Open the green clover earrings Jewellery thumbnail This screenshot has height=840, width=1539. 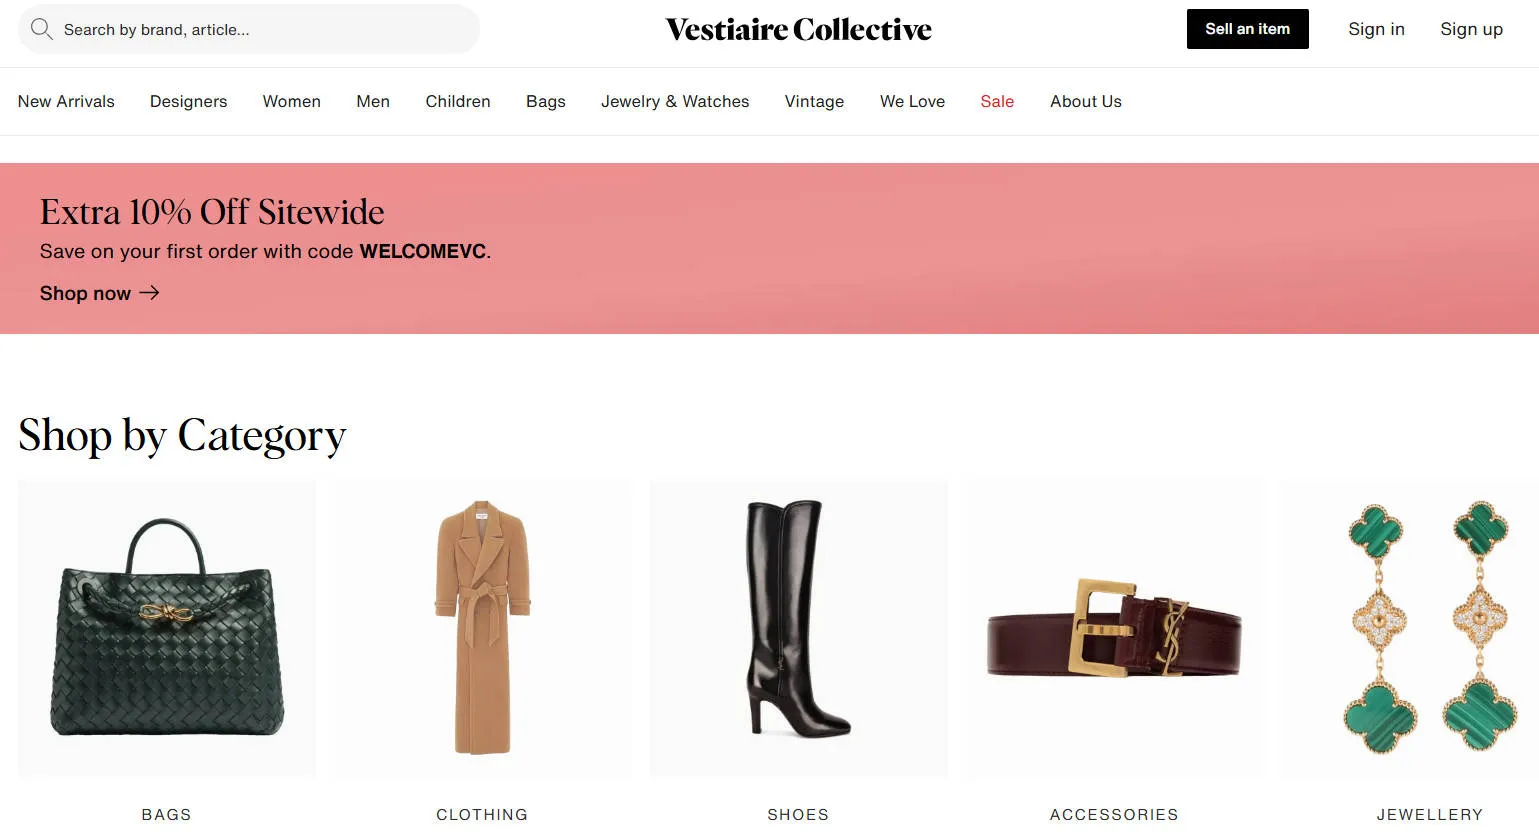coord(1410,629)
